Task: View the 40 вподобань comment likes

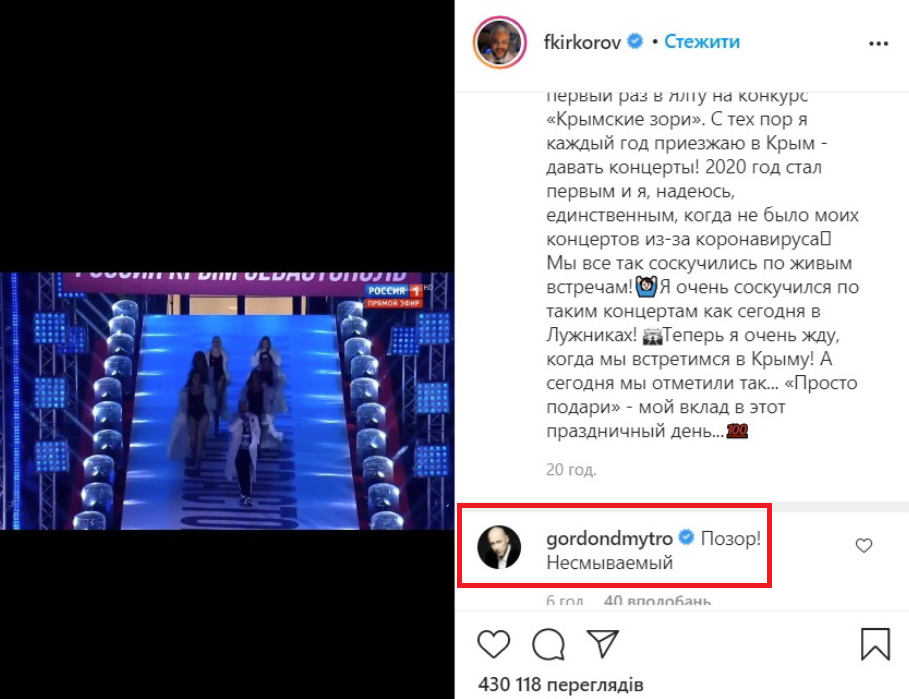Action: point(657,600)
